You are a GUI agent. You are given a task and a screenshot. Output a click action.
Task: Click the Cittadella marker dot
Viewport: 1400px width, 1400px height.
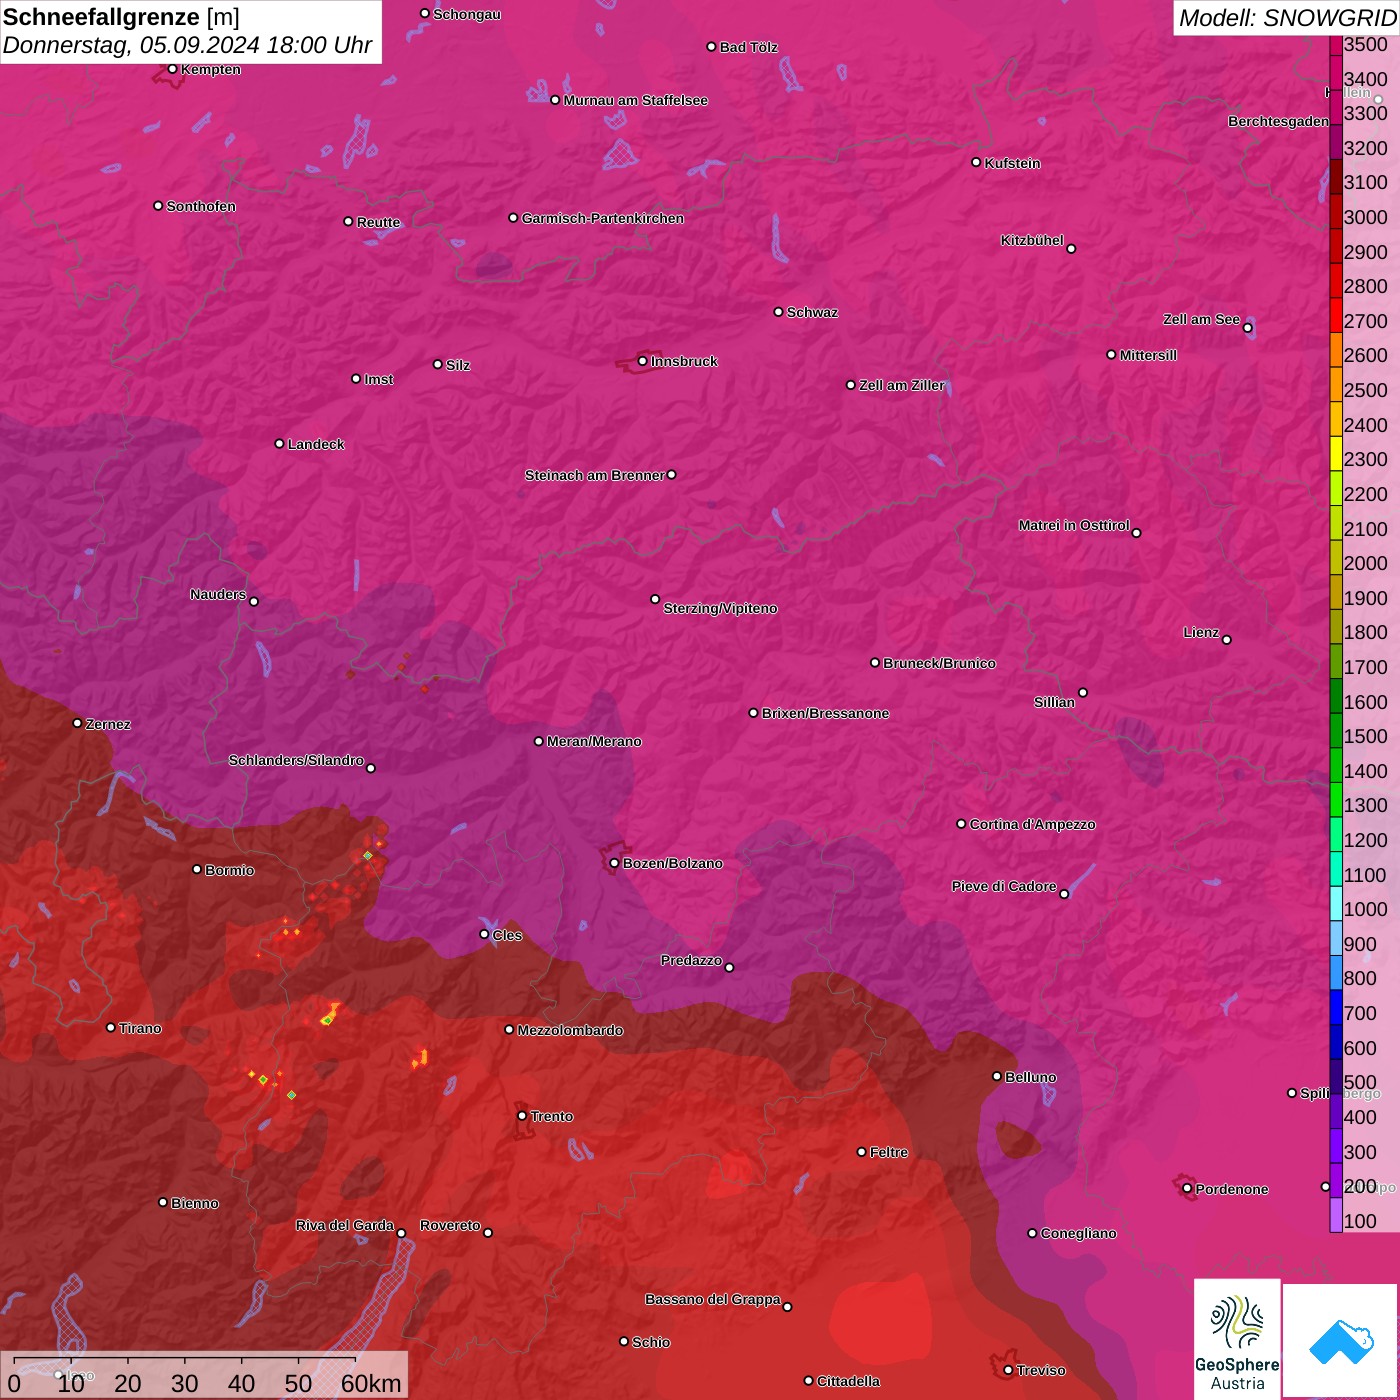pyautogui.click(x=808, y=1381)
